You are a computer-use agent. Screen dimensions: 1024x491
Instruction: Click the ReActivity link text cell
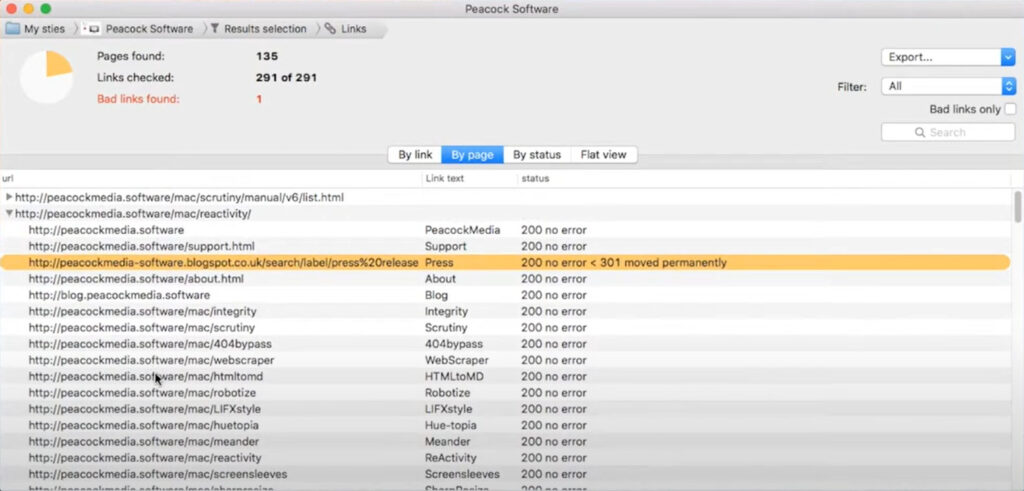[451, 458]
